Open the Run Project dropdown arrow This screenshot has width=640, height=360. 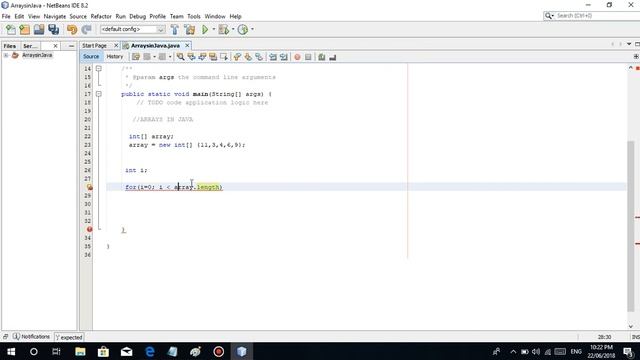tap(213, 29)
